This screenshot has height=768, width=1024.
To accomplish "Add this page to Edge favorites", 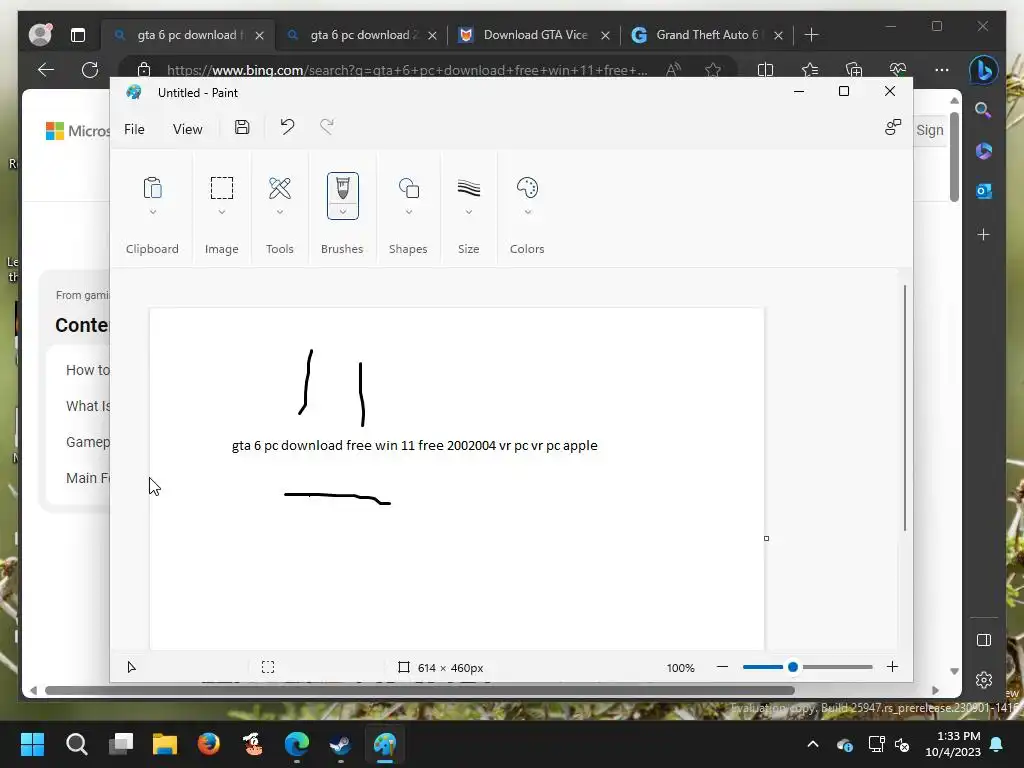I will (x=713, y=70).
